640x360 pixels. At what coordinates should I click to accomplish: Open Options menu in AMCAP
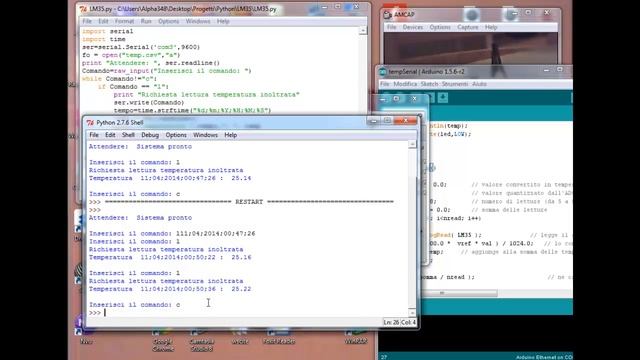point(440,27)
